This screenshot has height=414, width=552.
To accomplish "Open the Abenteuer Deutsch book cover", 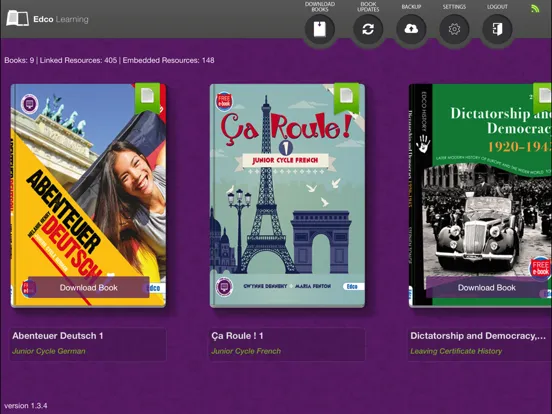I will 88,196.
